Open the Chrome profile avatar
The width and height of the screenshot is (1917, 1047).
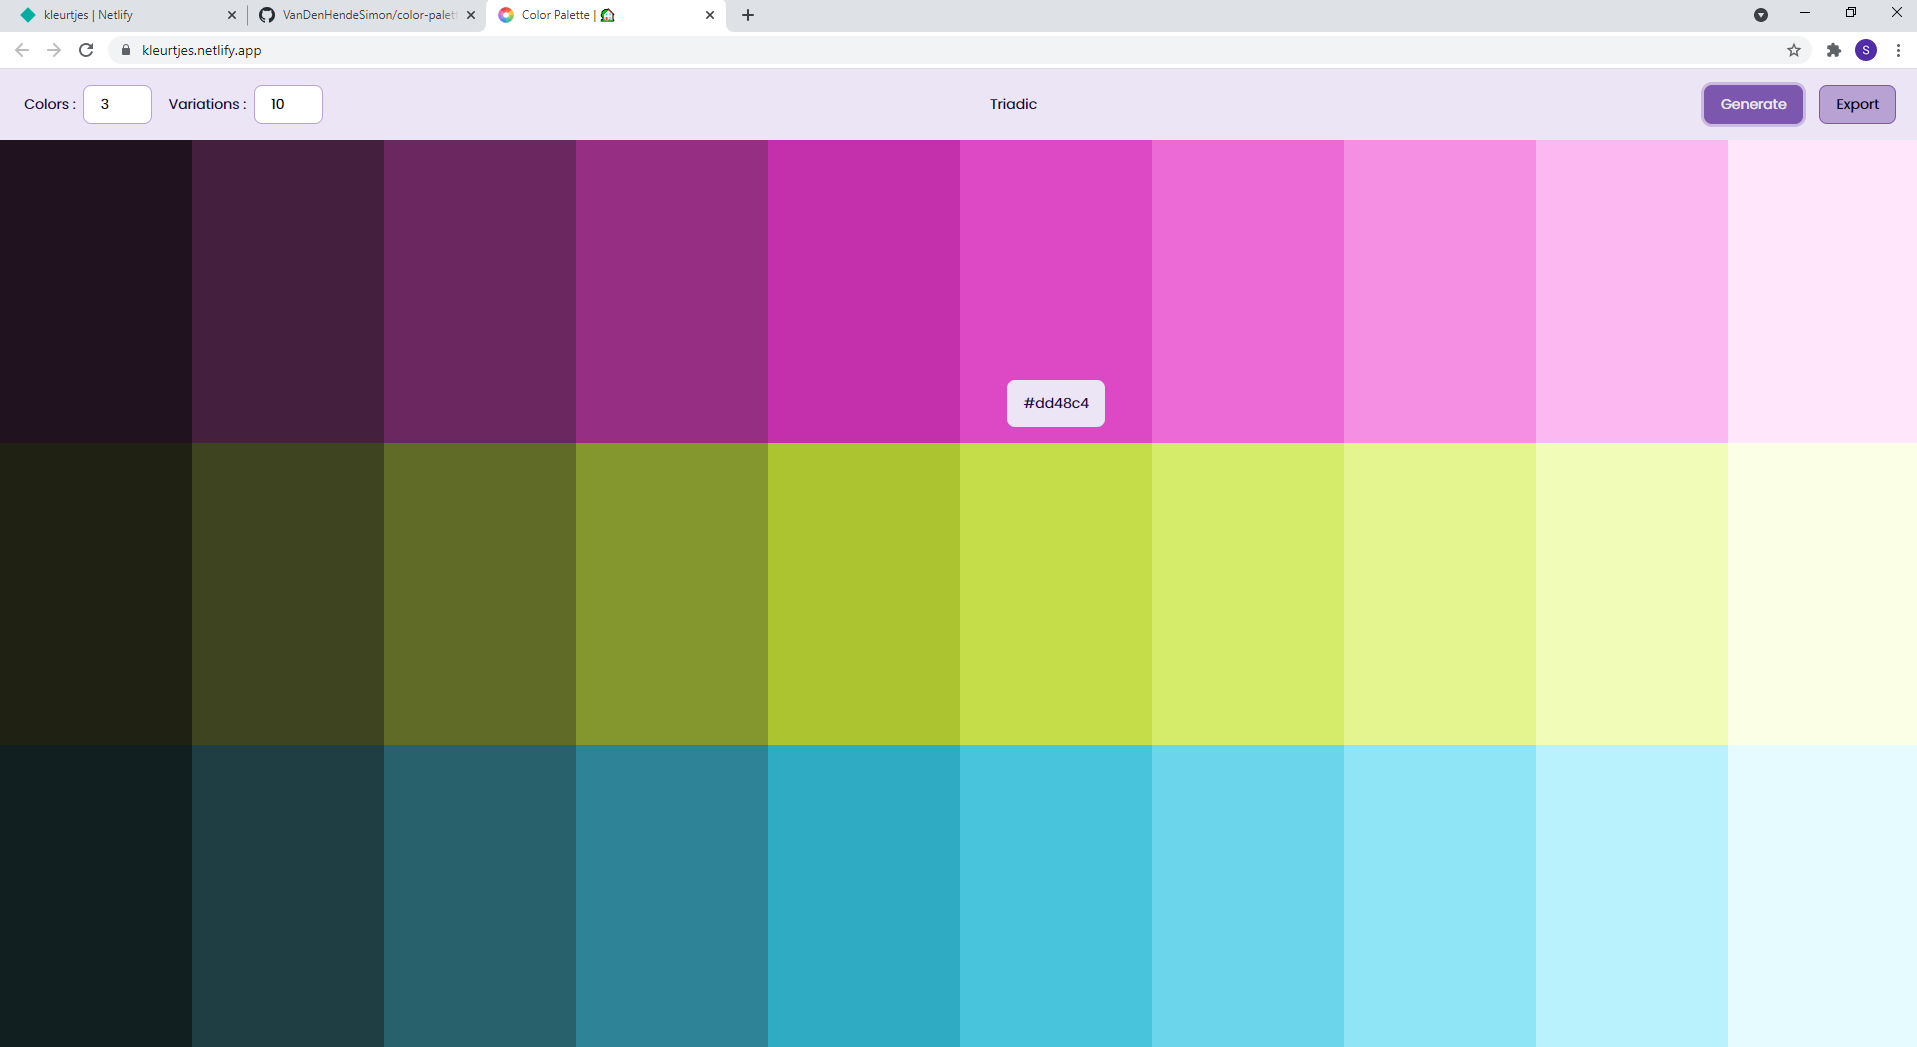[1866, 50]
